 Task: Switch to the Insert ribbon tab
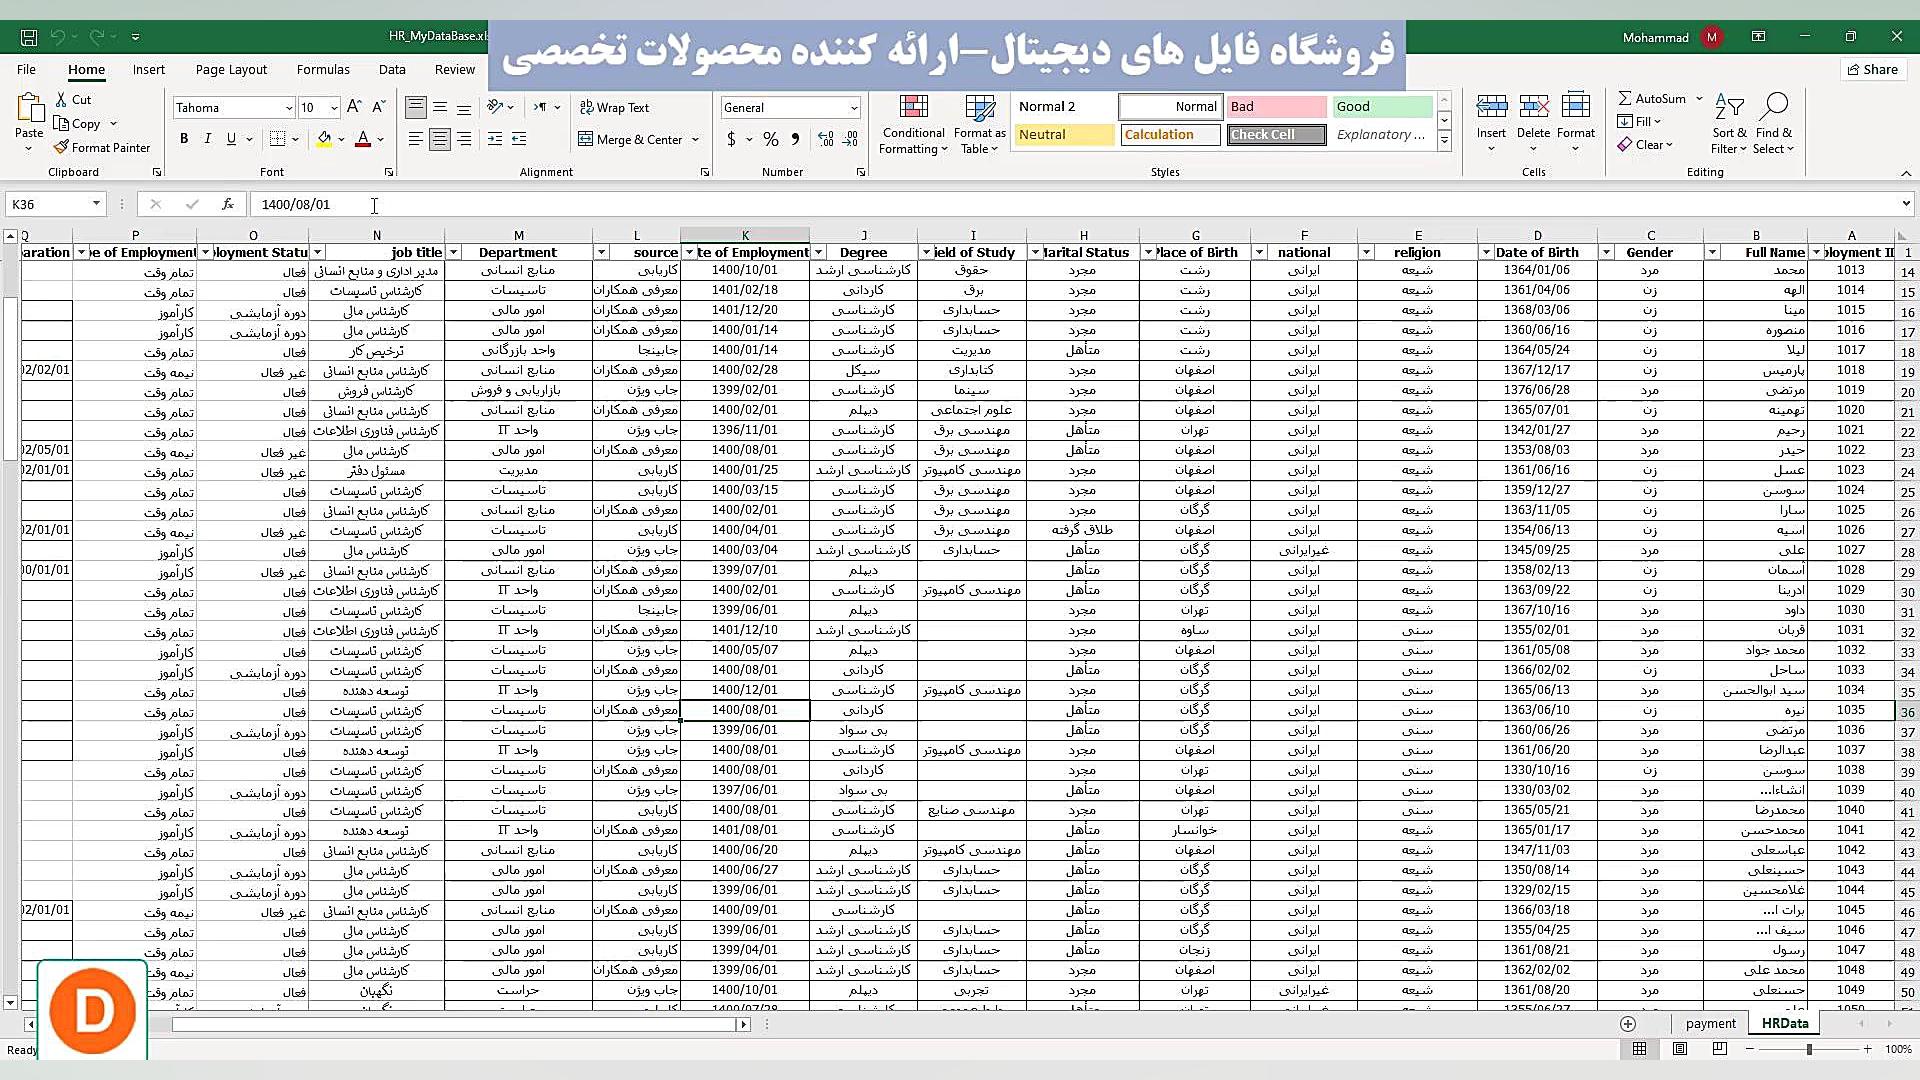click(x=149, y=70)
